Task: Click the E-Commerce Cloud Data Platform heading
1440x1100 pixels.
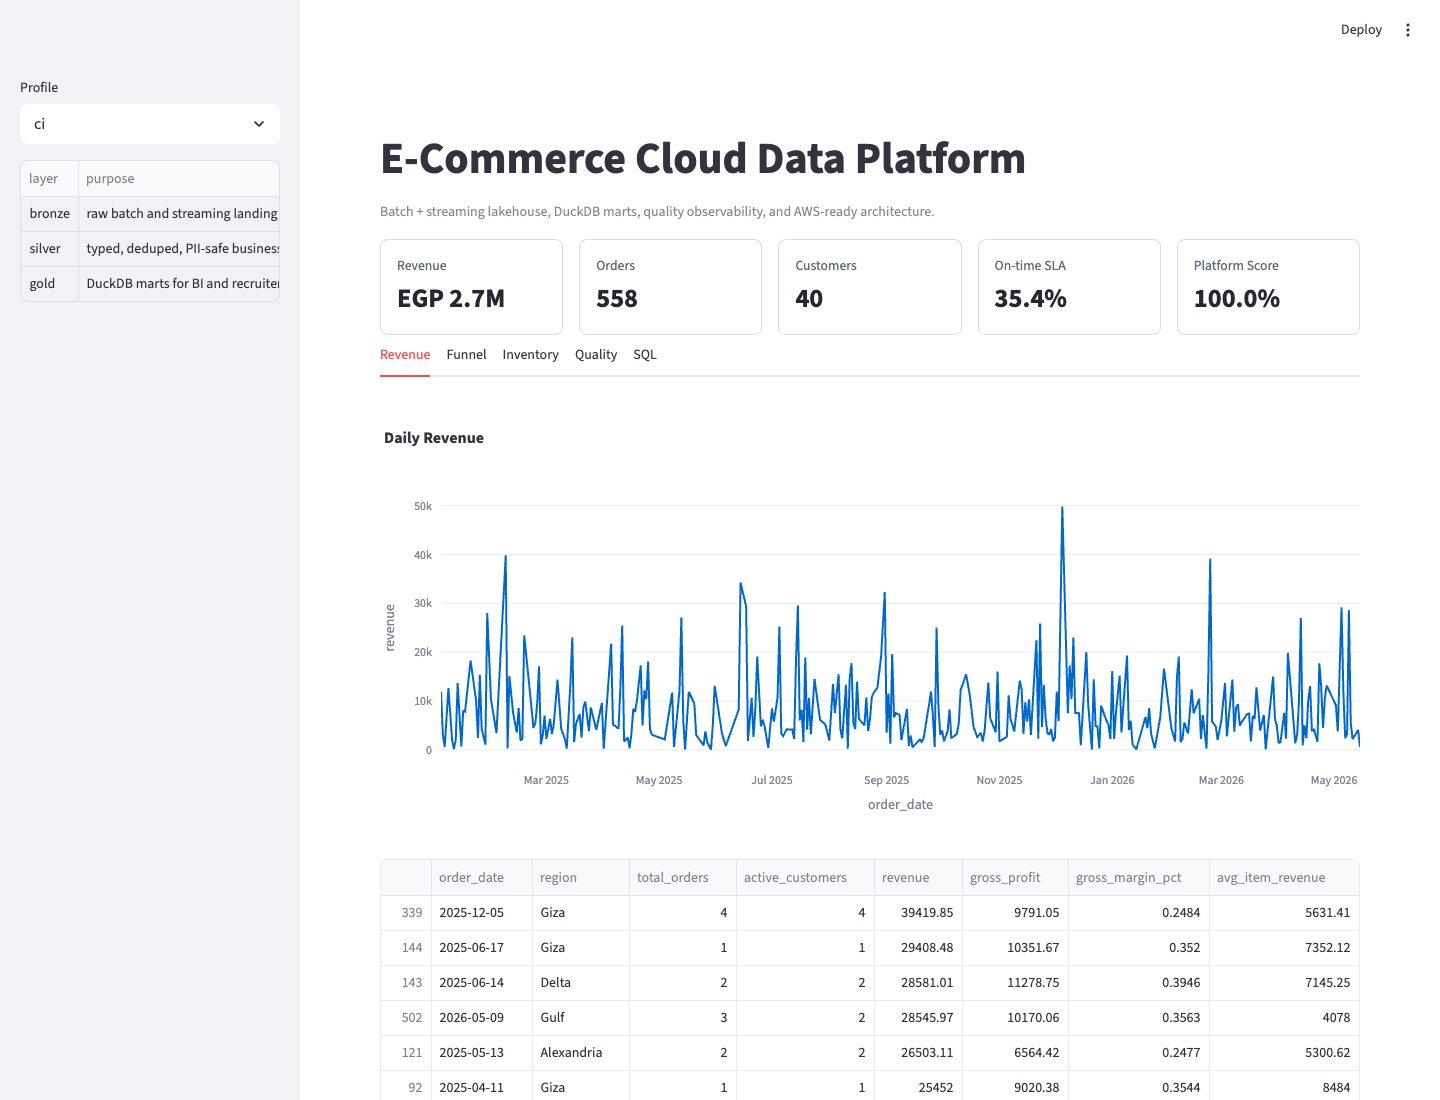Action: (x=703, y=159)
